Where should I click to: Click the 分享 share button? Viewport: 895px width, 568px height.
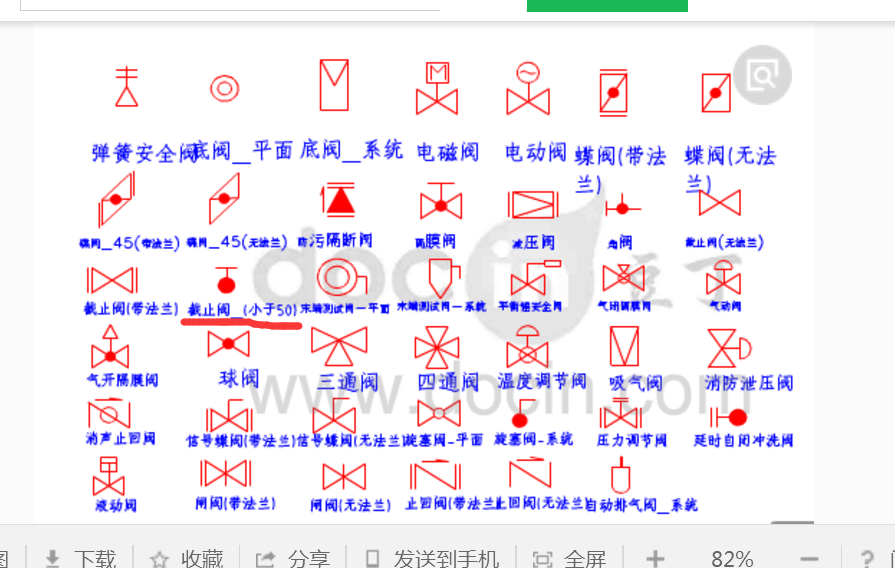(x=293, y=558)
